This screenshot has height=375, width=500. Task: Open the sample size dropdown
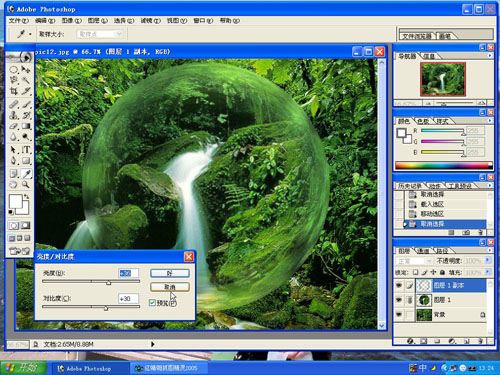100,34
